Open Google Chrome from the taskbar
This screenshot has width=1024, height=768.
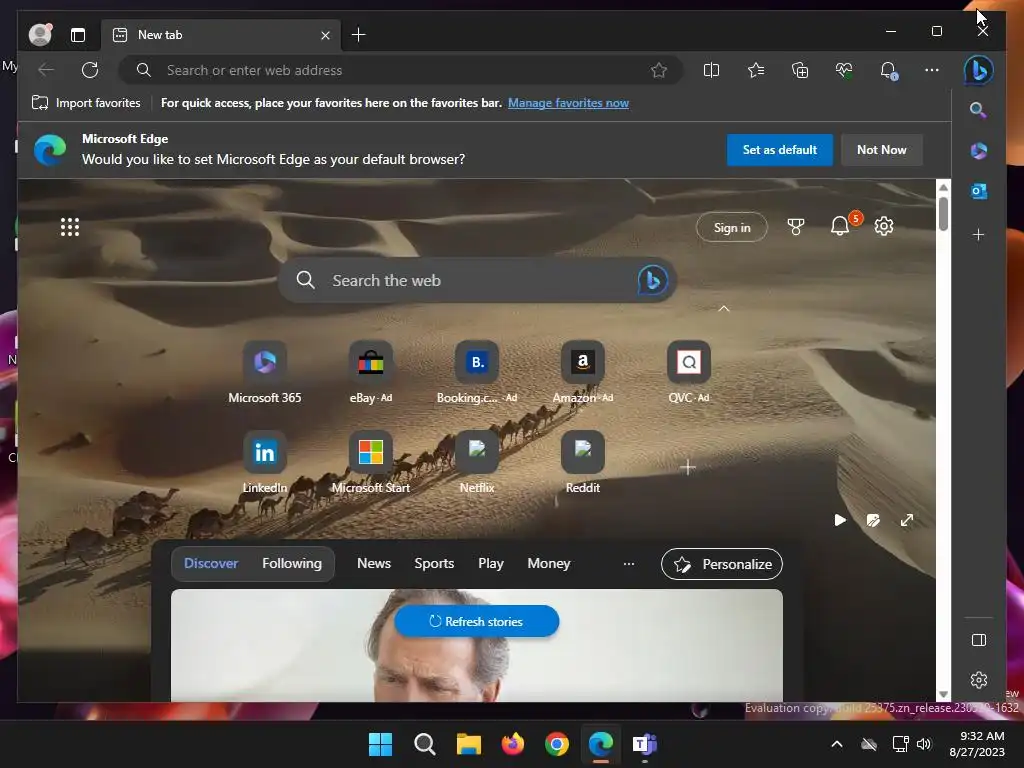[556, 743]
